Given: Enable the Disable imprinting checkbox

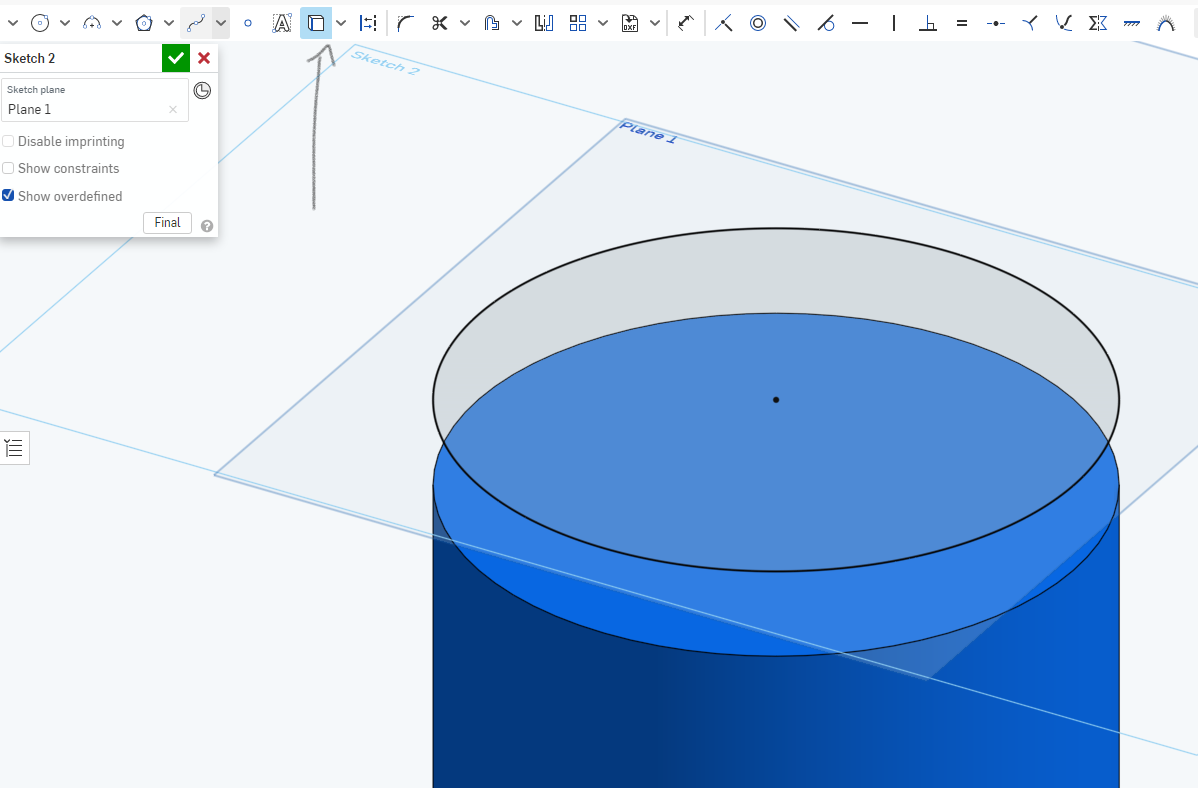Looking at the screenshot, I should [8, 141].
